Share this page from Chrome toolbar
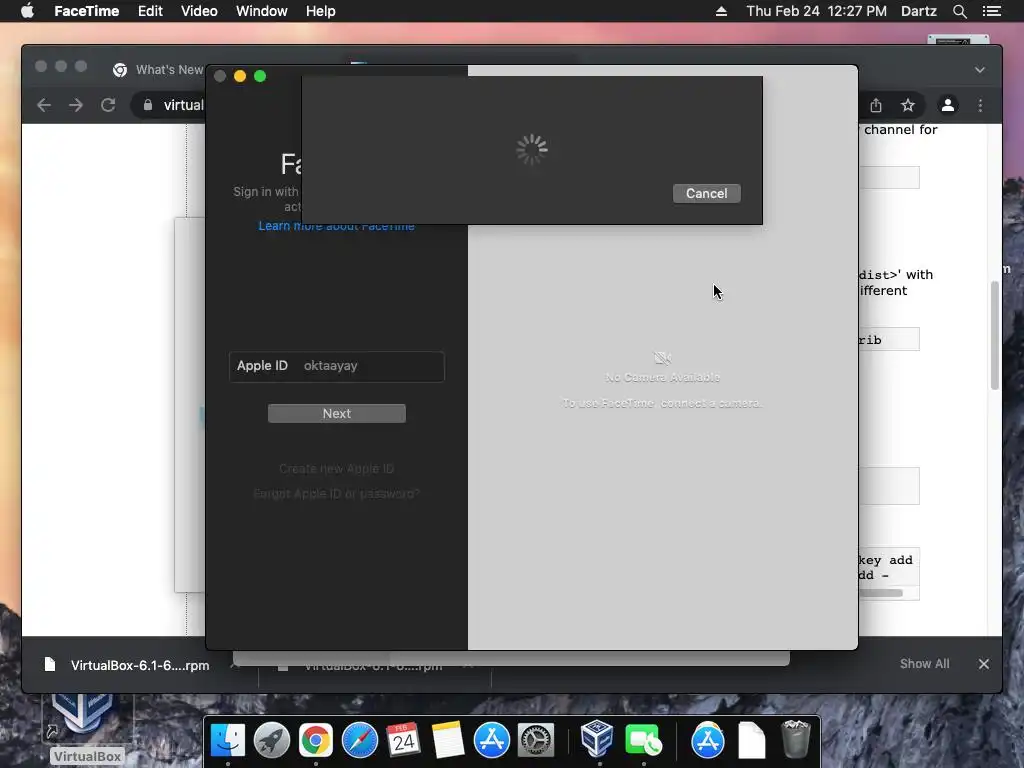Viewport: 1024px width, 768px height. [876, 105]
